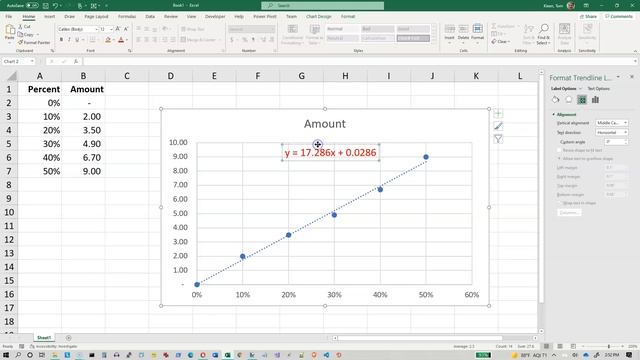The height and width of the screenshot is (360, 640).
Task: Switch to the Formulas tab
Action: pyautogui.click(x=127, y=16)
